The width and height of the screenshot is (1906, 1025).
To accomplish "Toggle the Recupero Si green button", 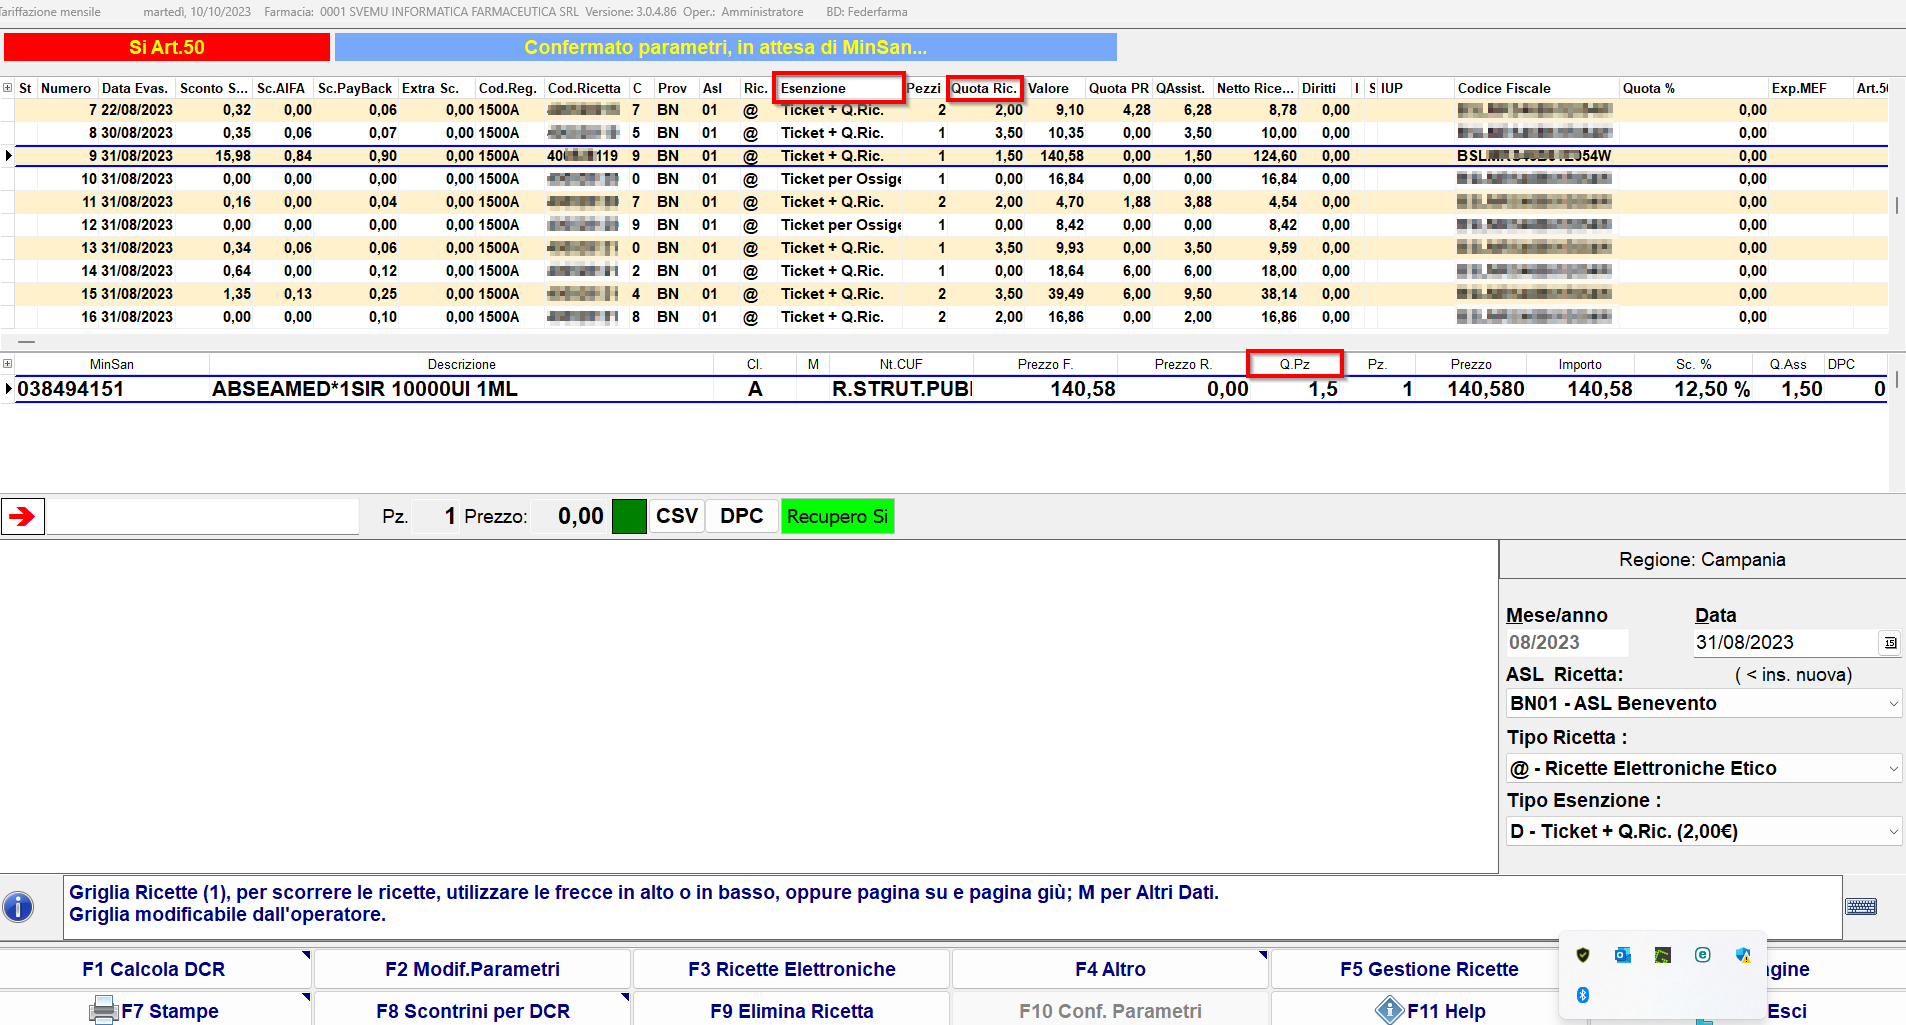I will tap(837, 516).
